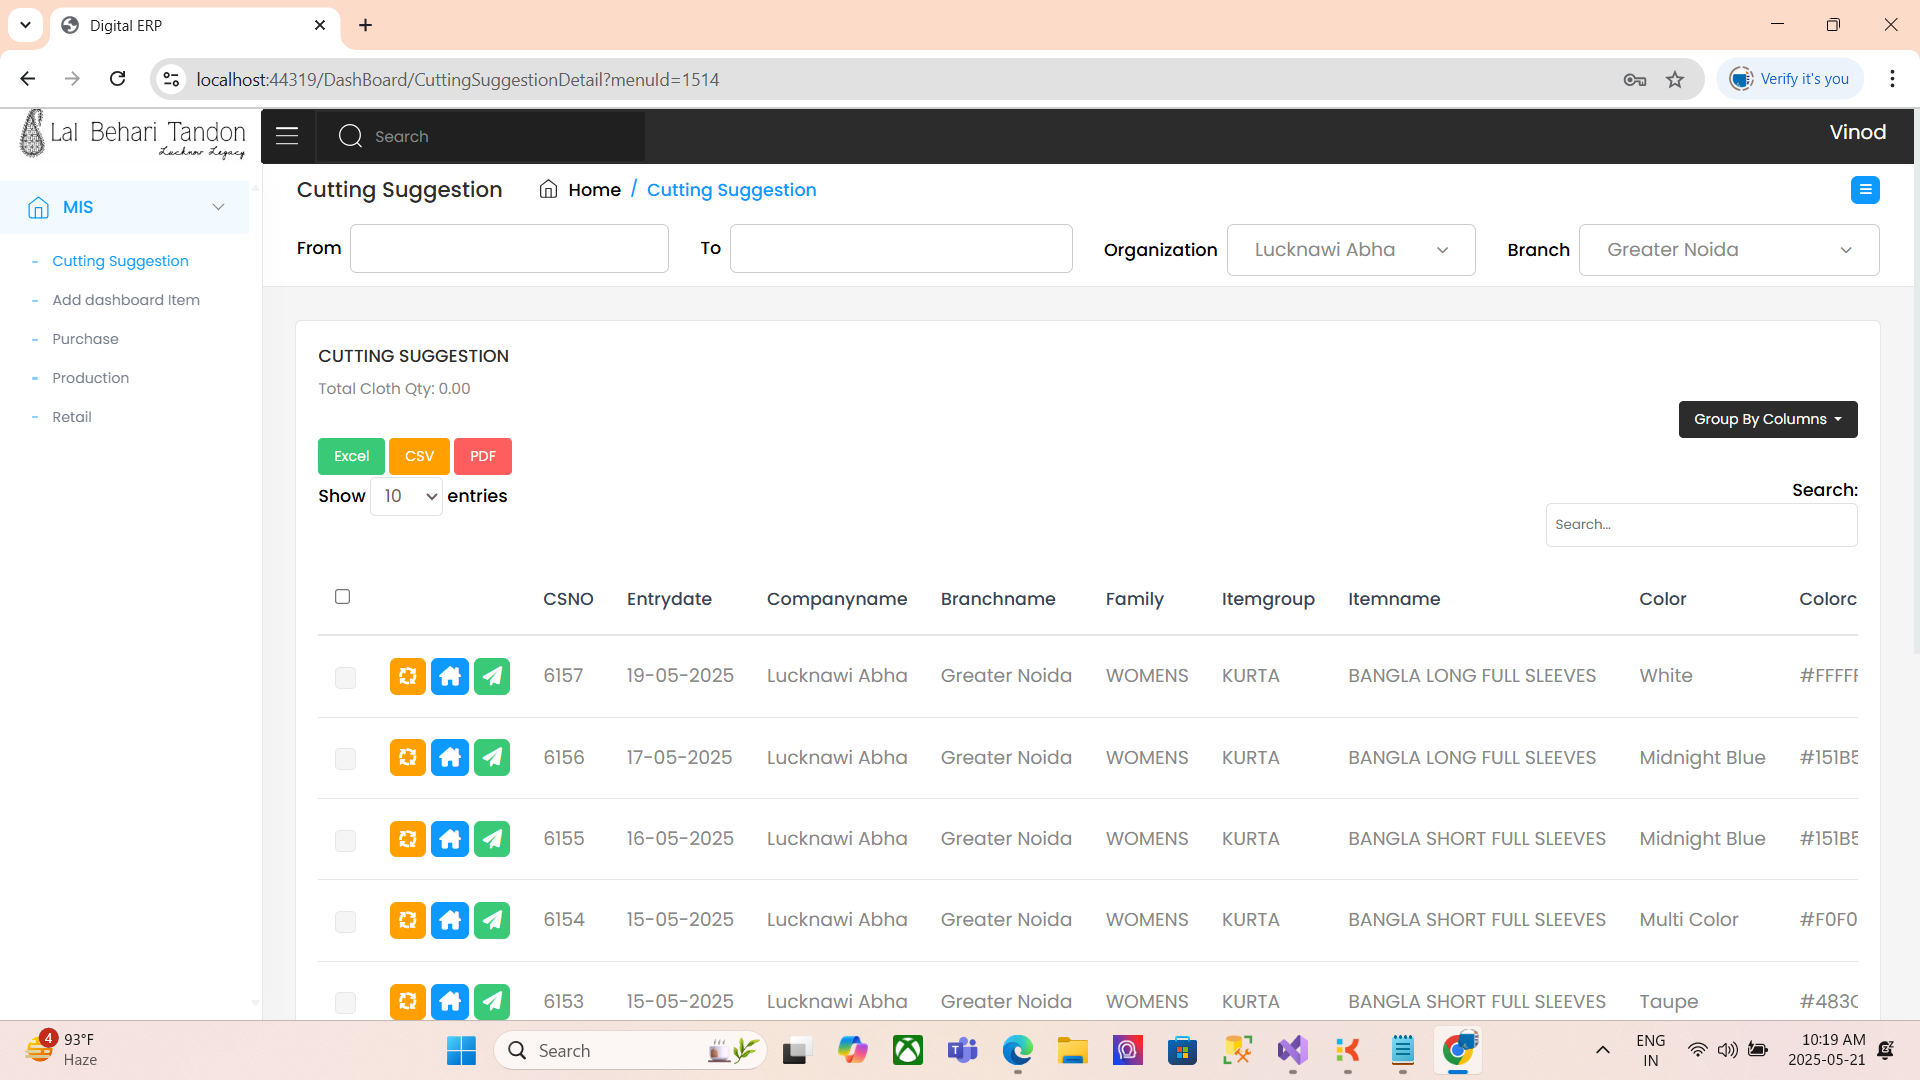Open the Organization dropdown Lucknawi Abha

pyautogui.click(x=1351, y=250)
